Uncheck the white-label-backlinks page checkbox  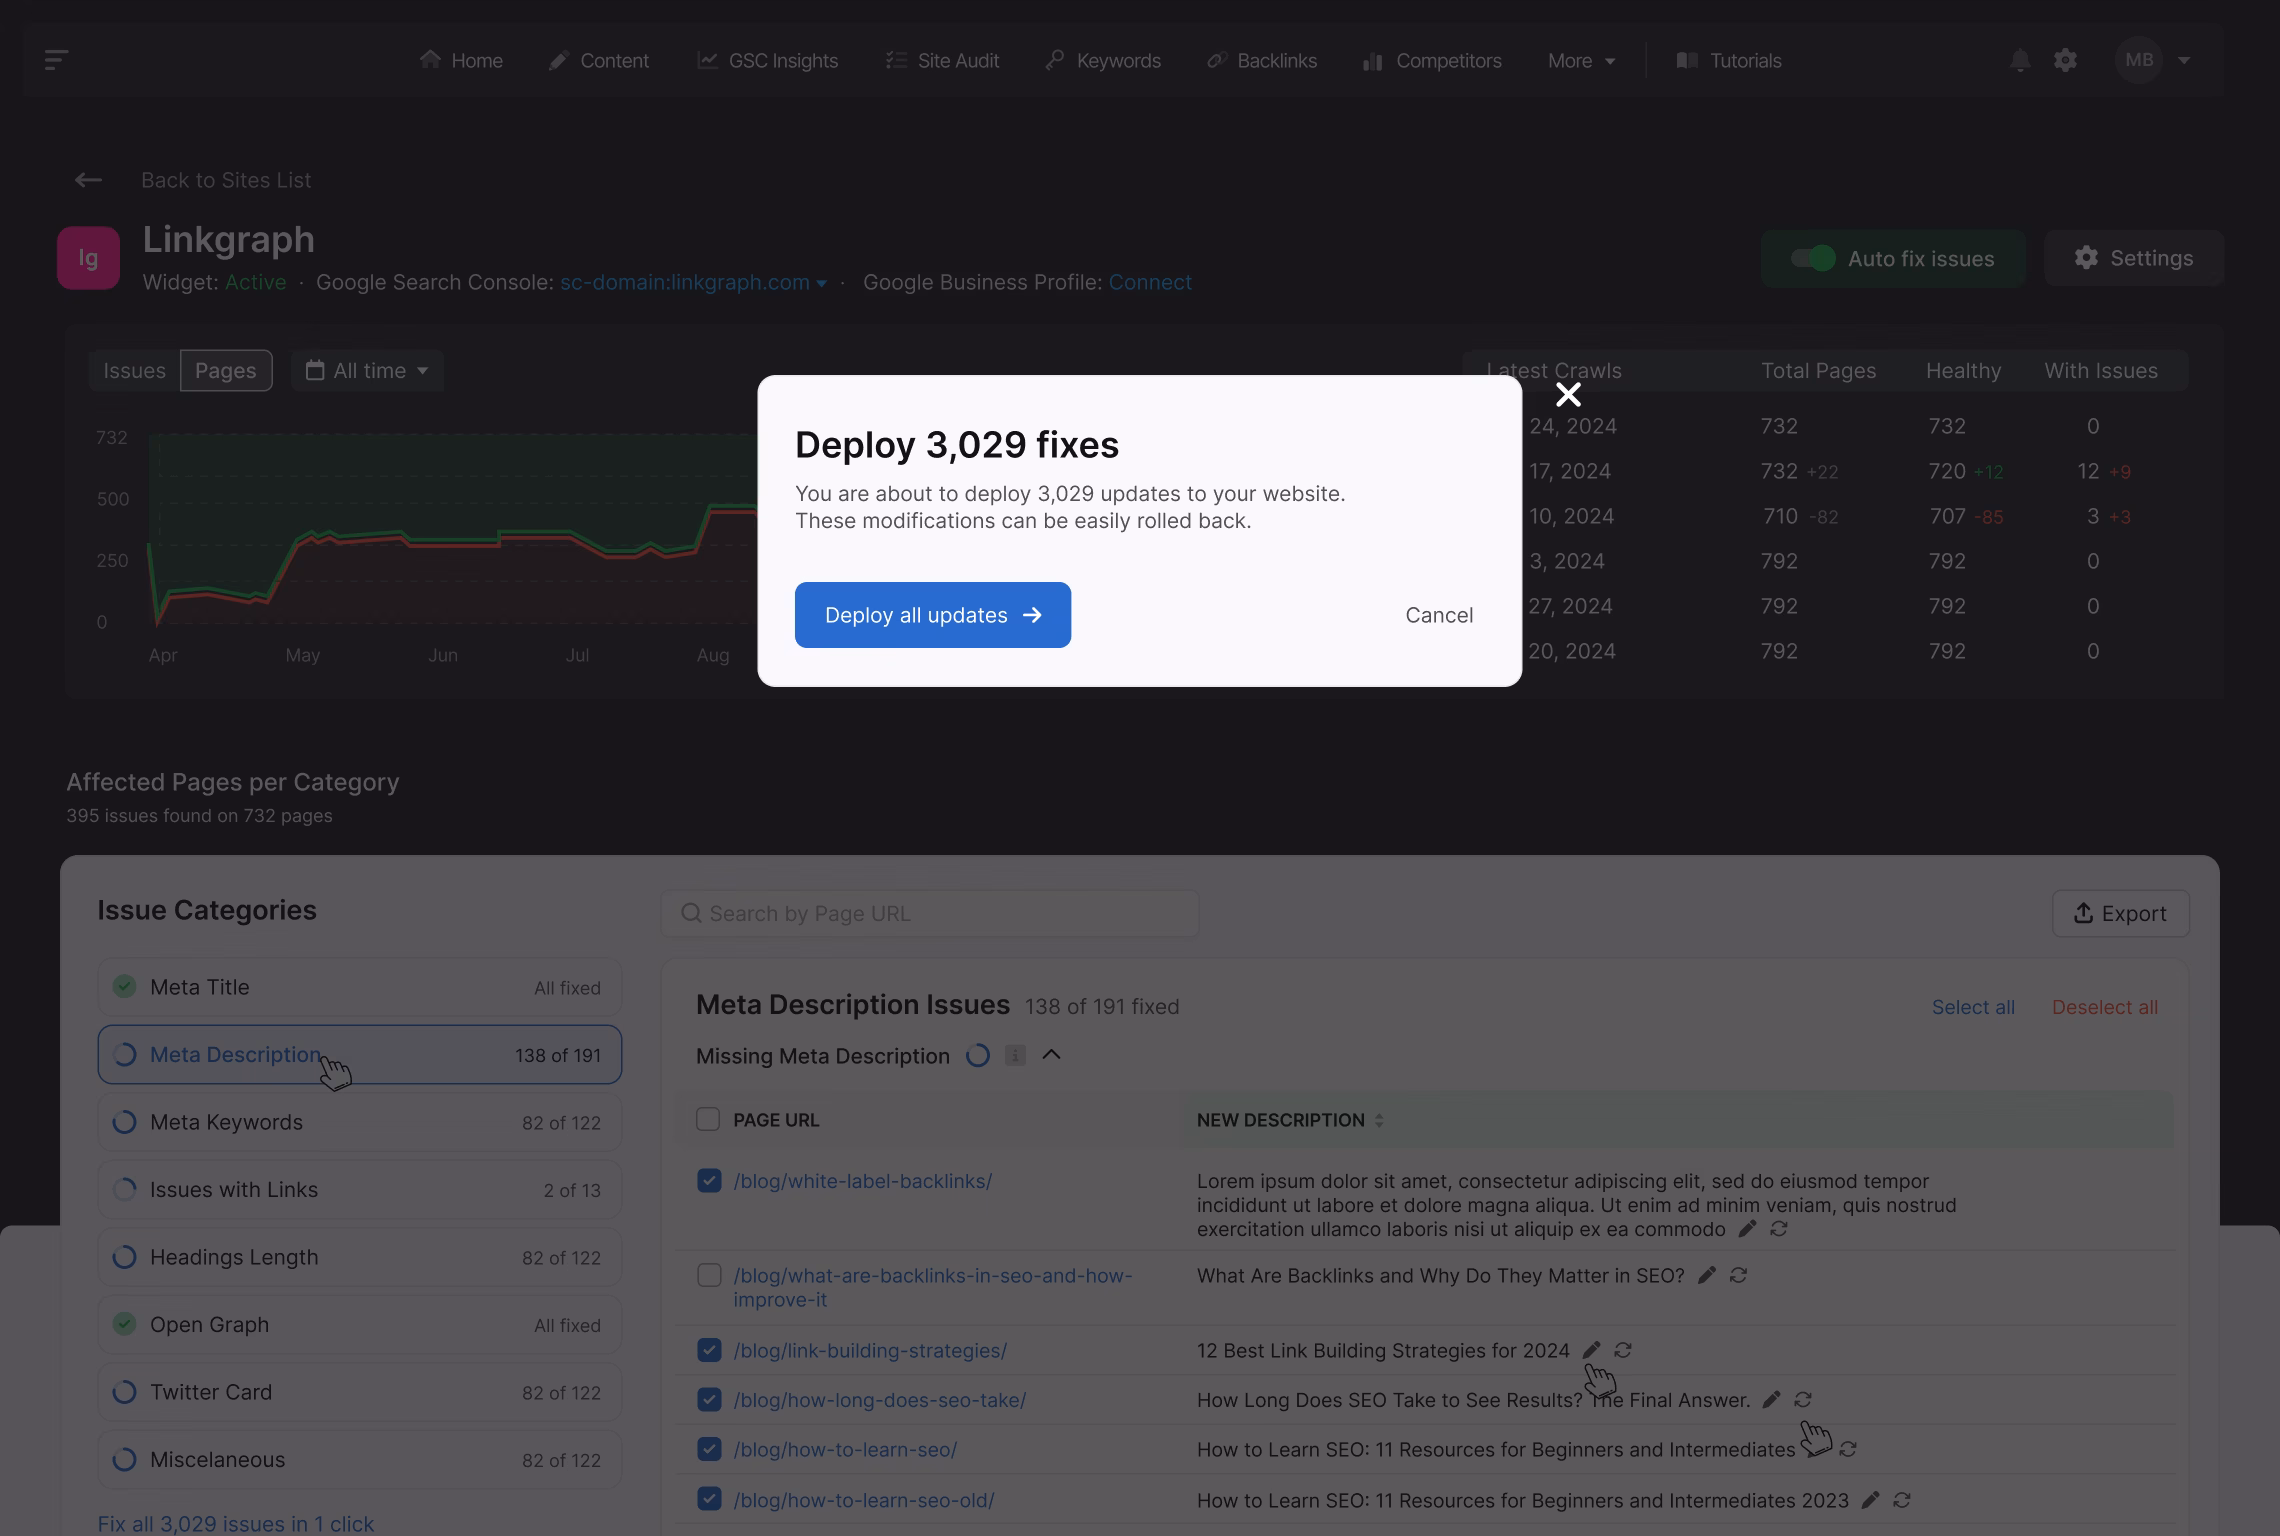709,1181
